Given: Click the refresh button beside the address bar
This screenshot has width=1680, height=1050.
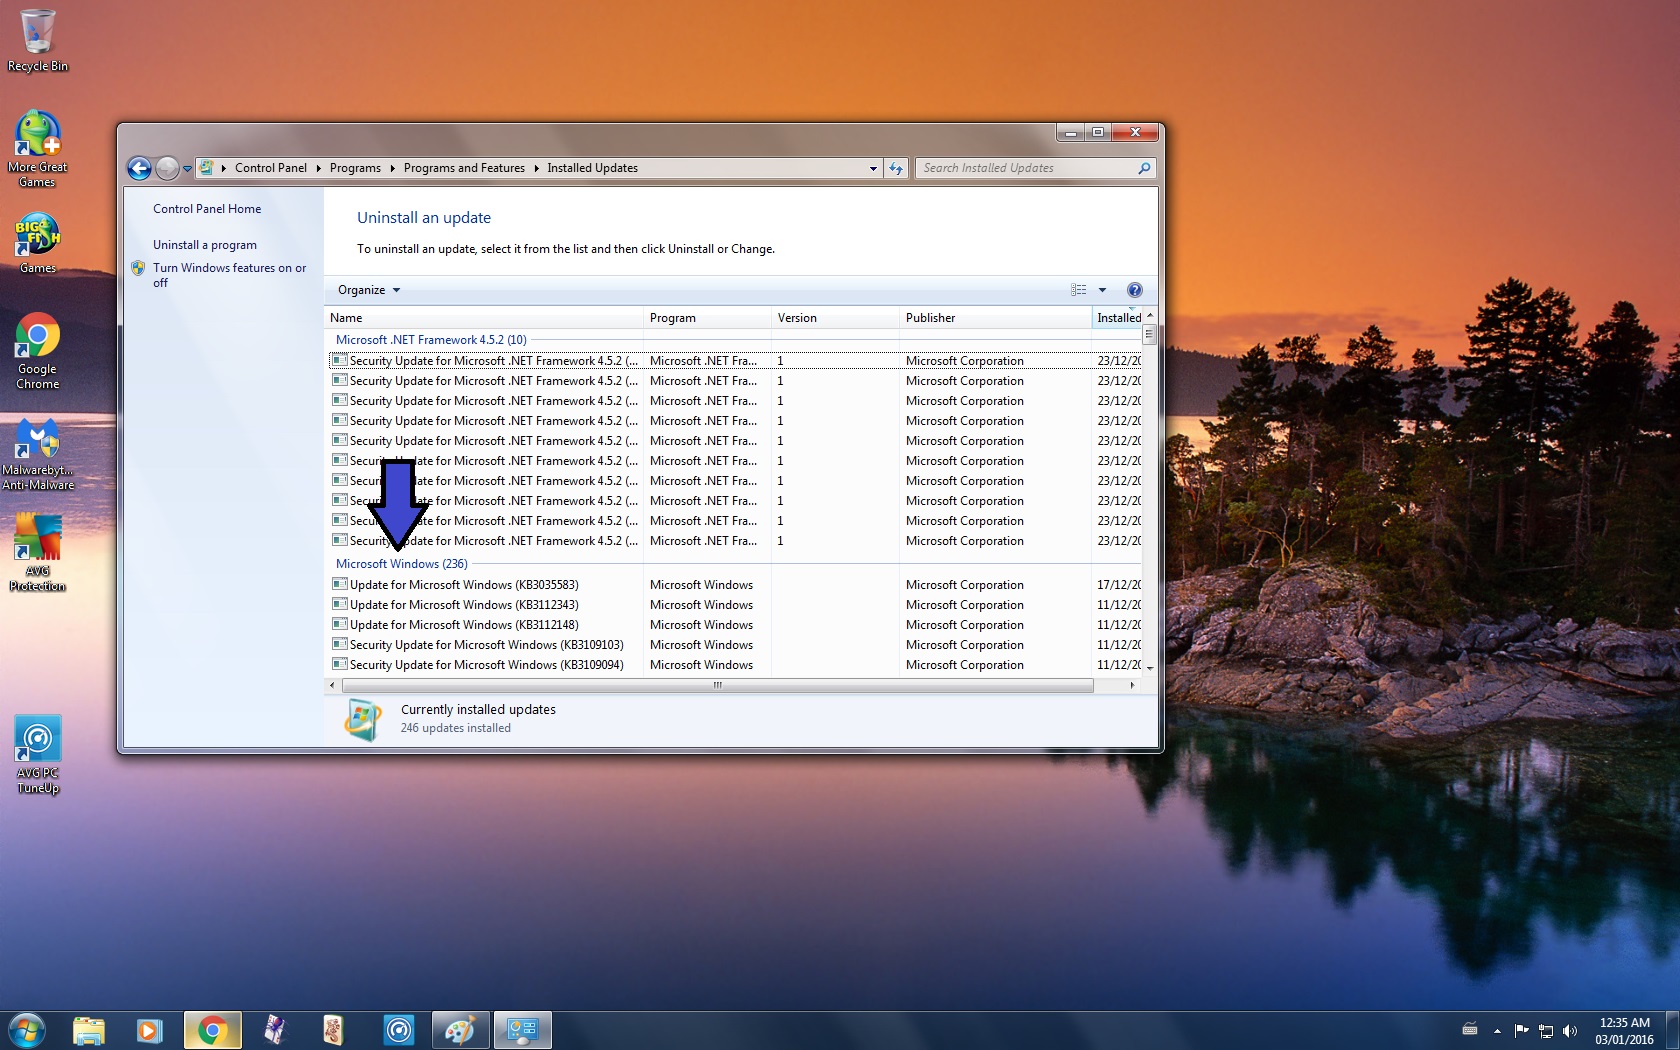Looking at the screenshot, I should [x=896, y=168].
